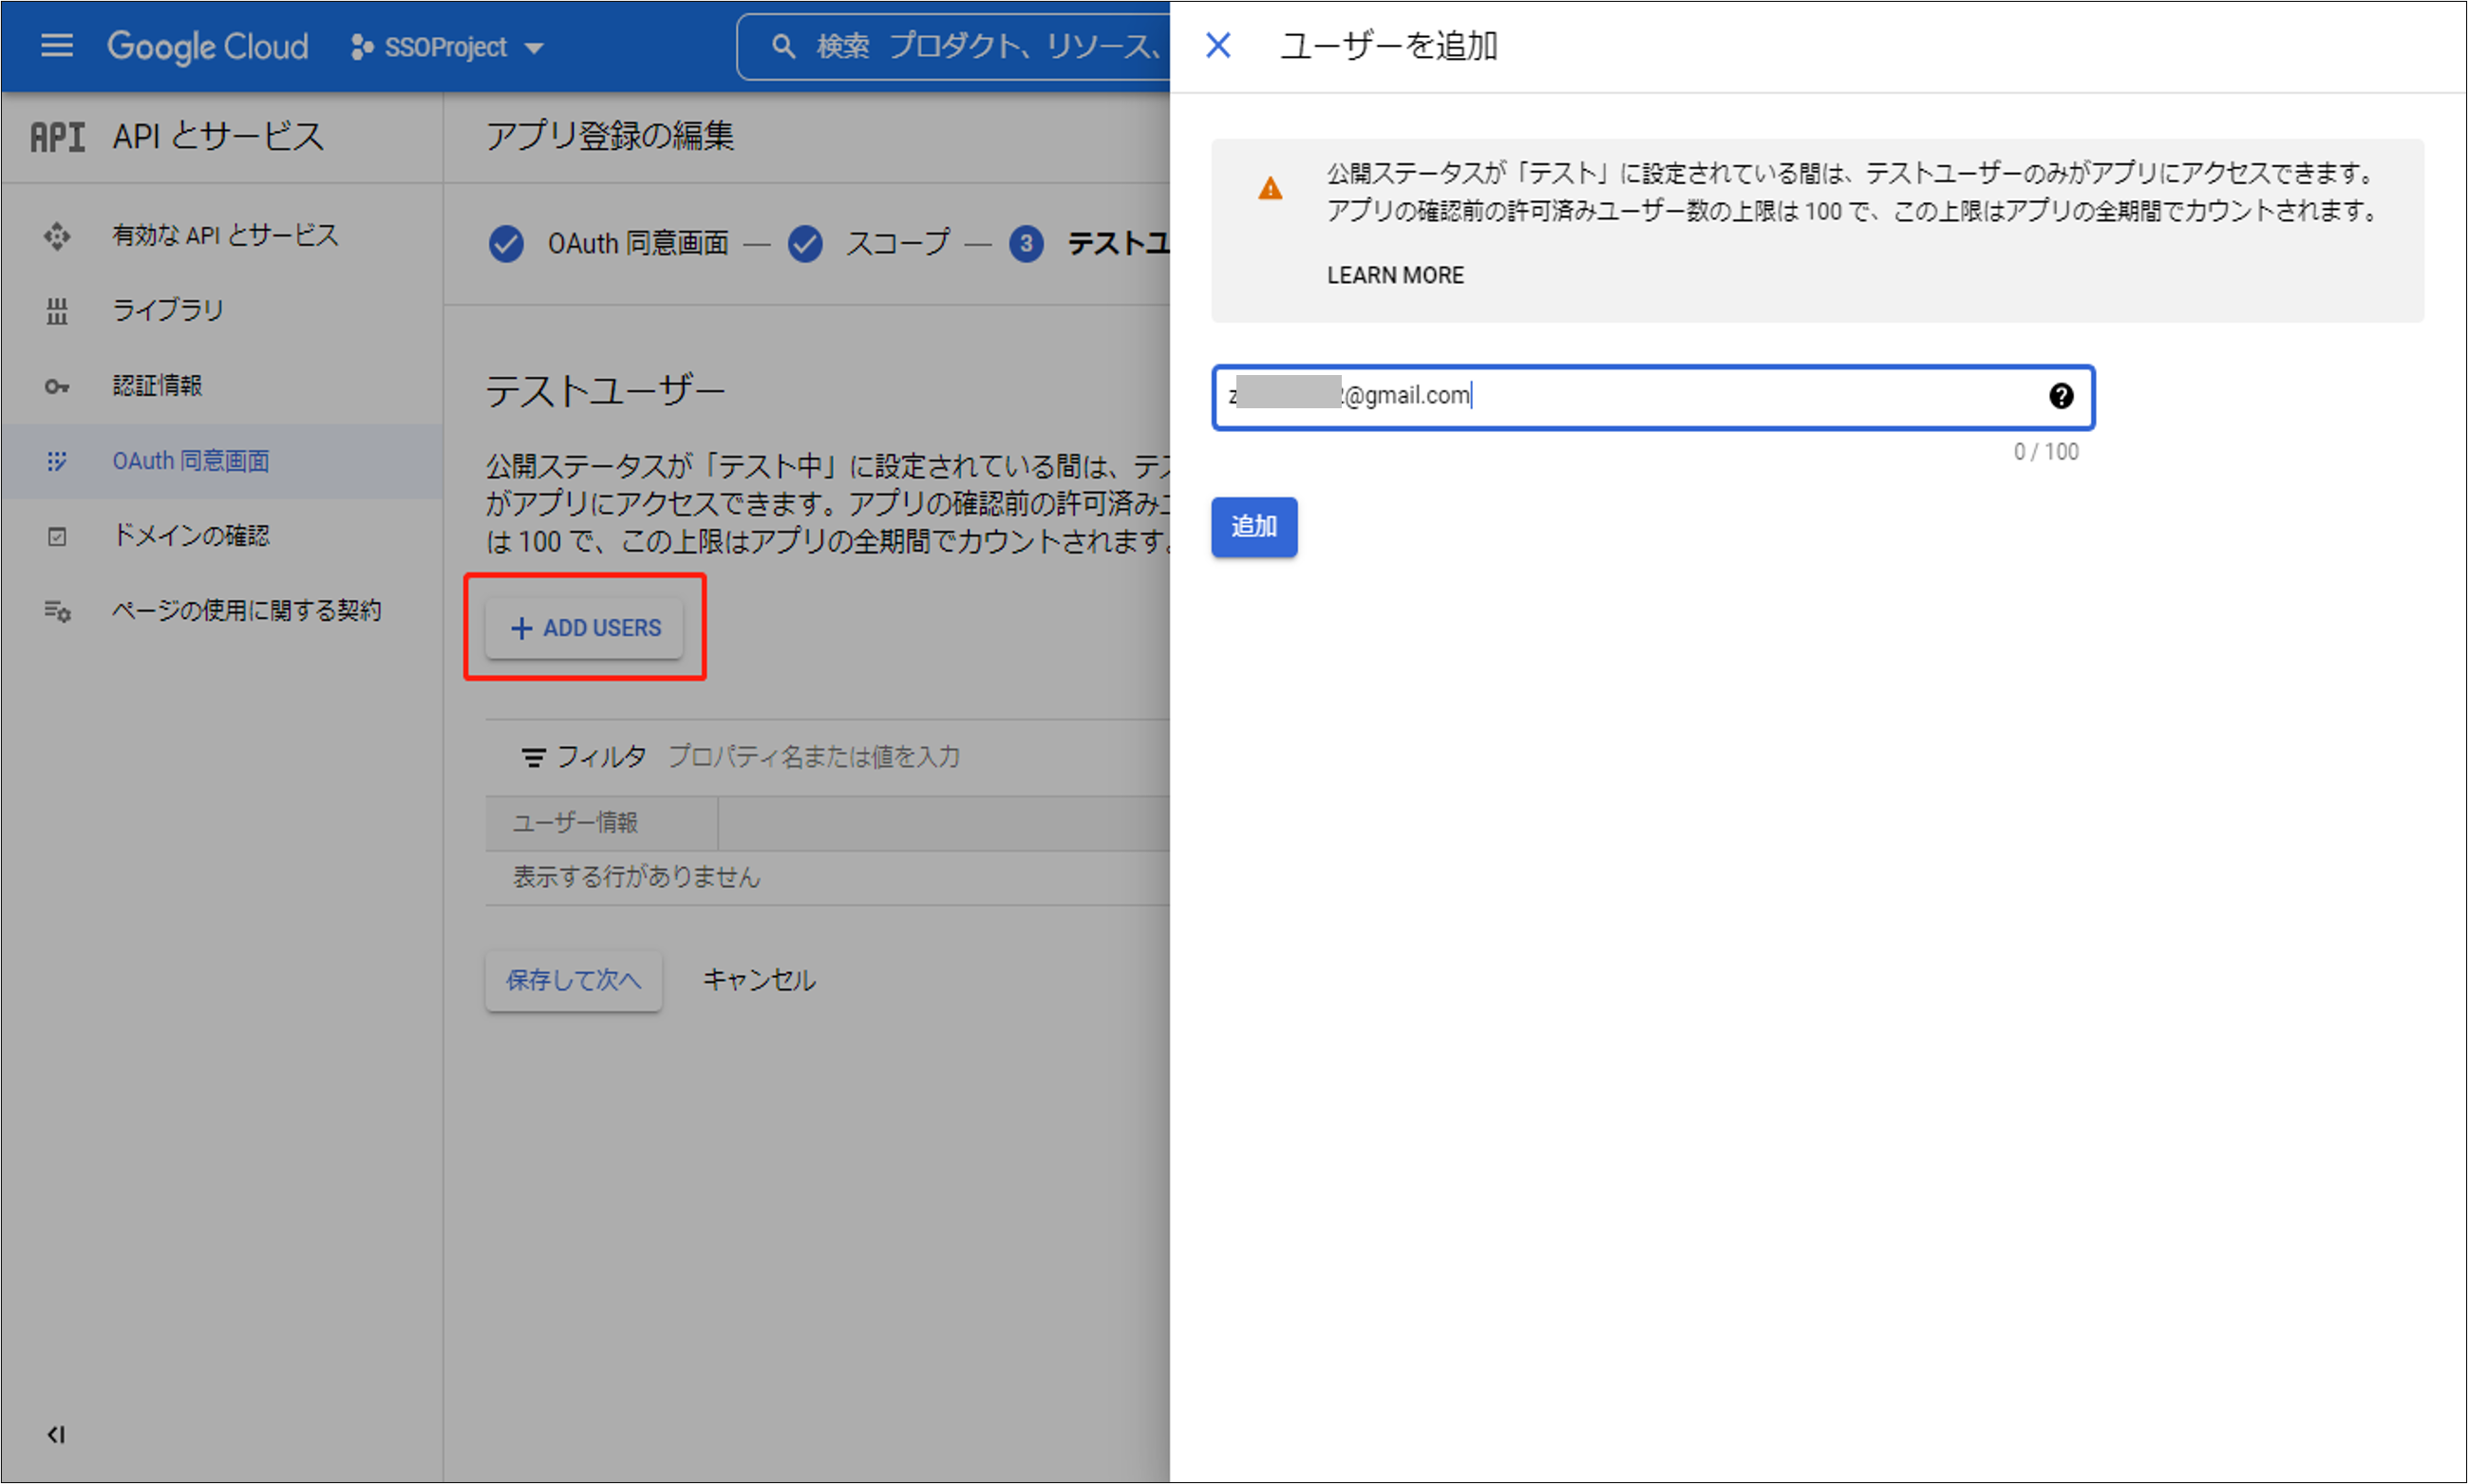Click the search magnifier icon

click(783, 46)
